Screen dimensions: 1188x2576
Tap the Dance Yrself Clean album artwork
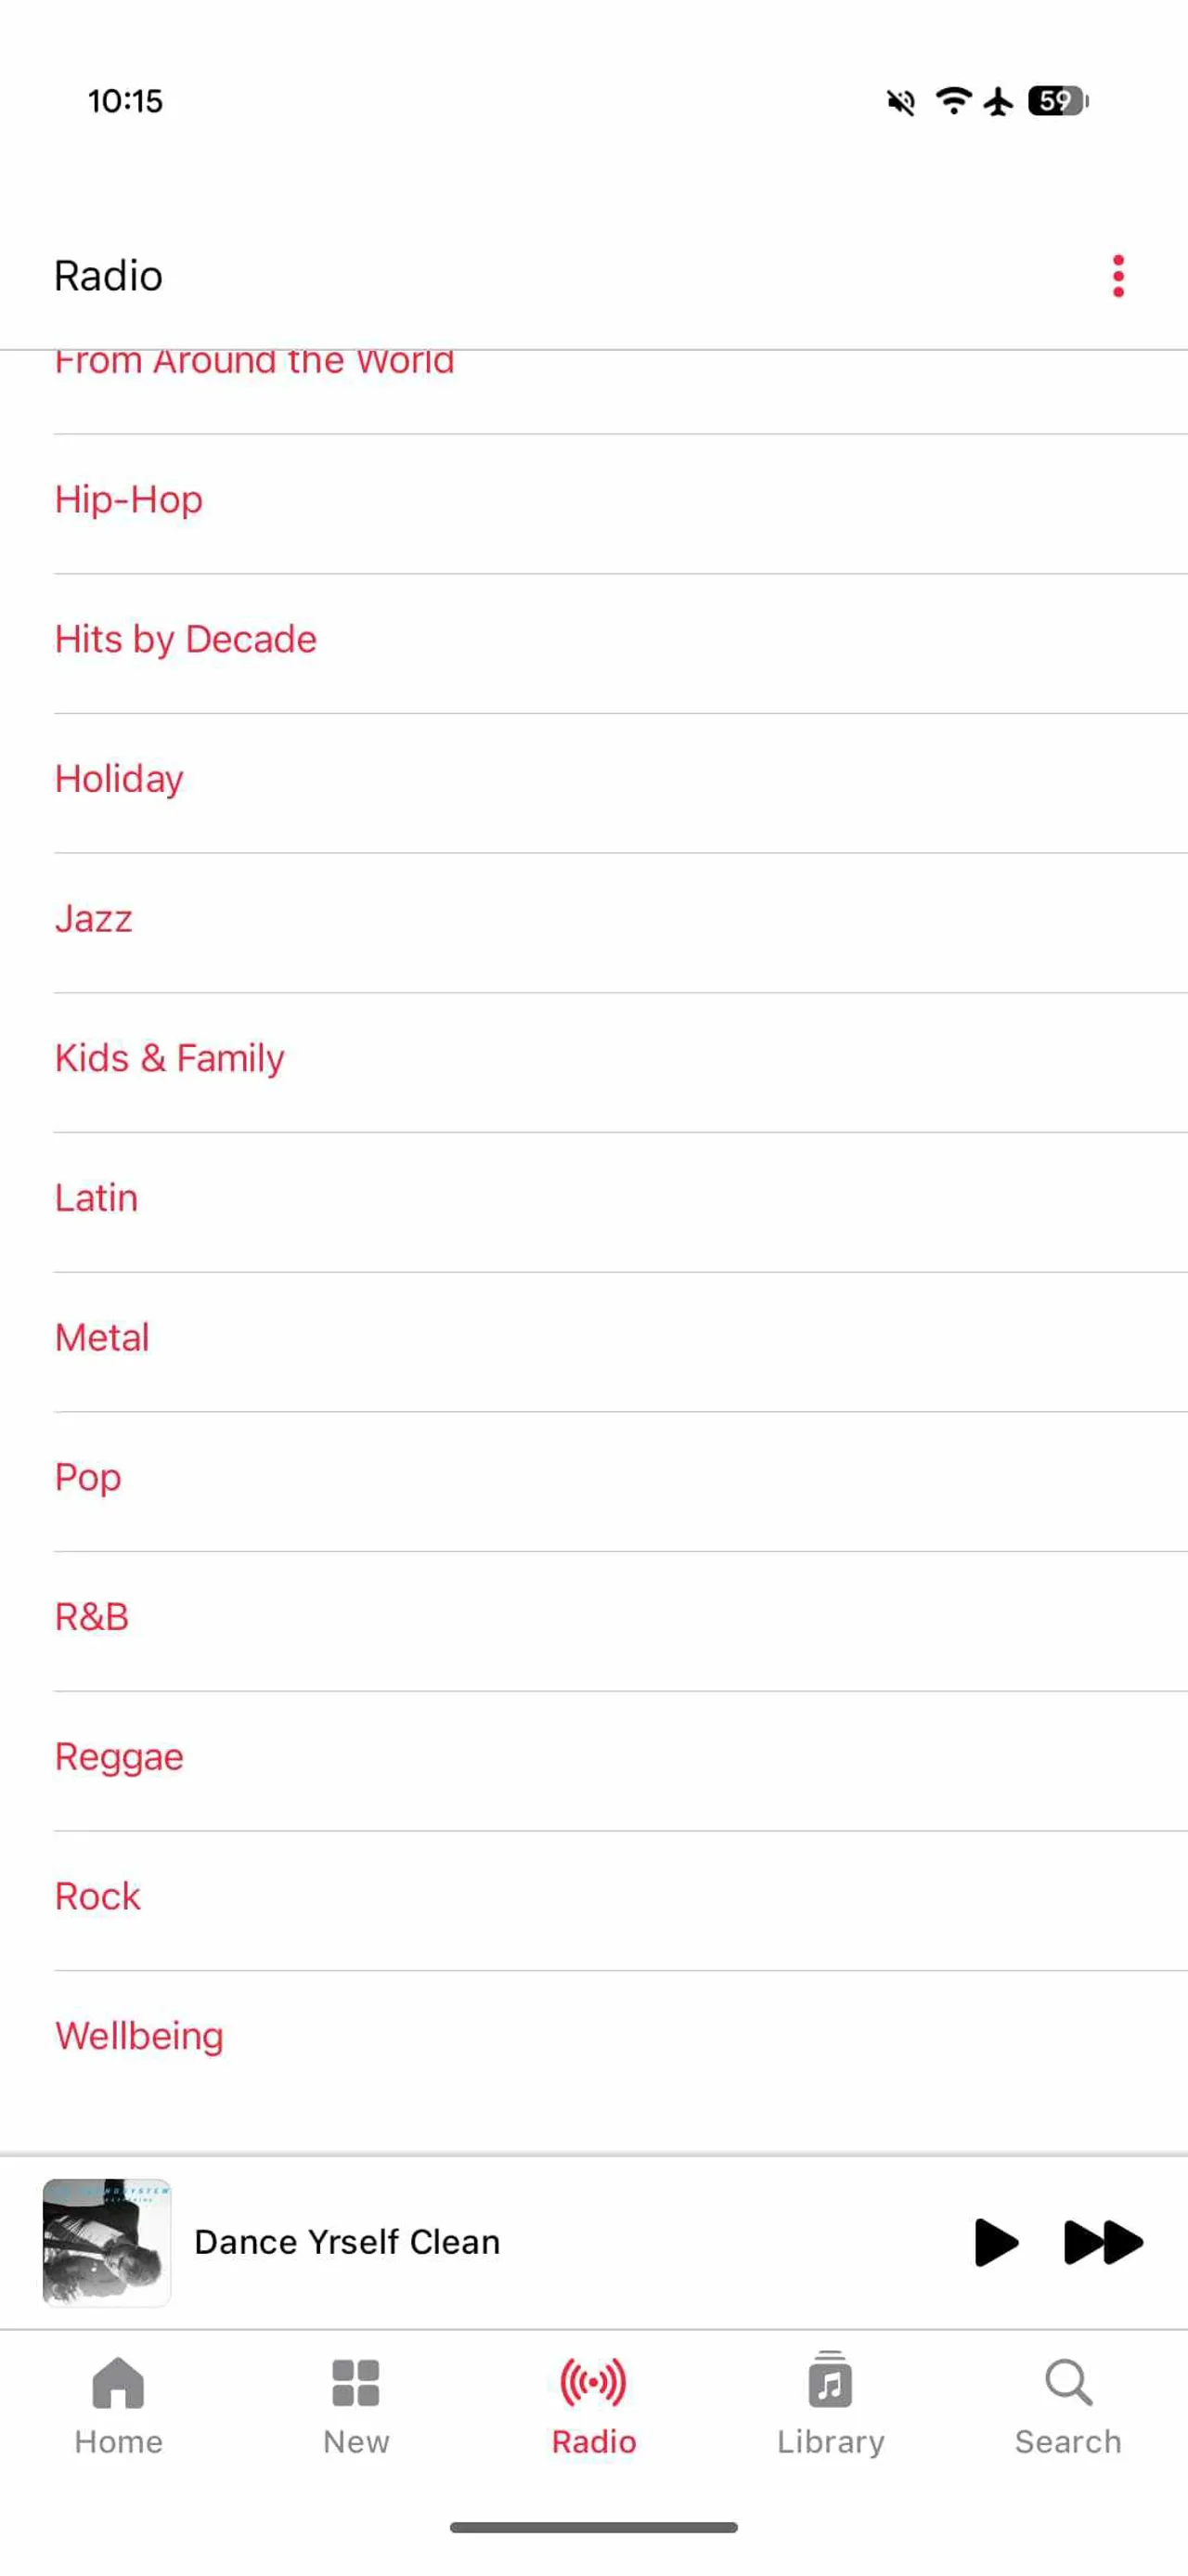(x=107, y=2242)
